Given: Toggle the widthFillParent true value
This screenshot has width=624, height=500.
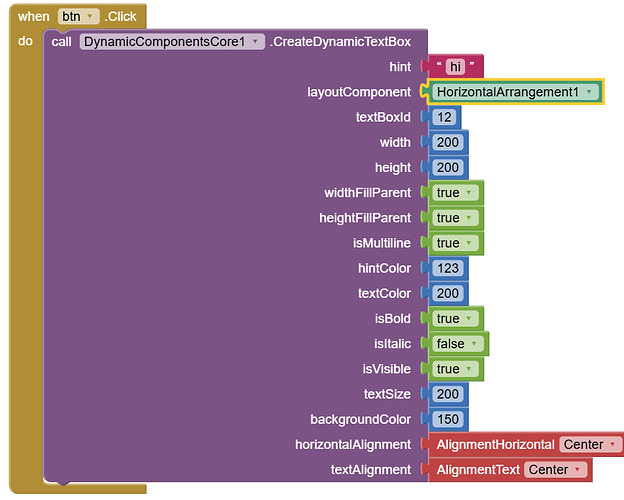Looking at the screenshot, I should coord(454,193).
